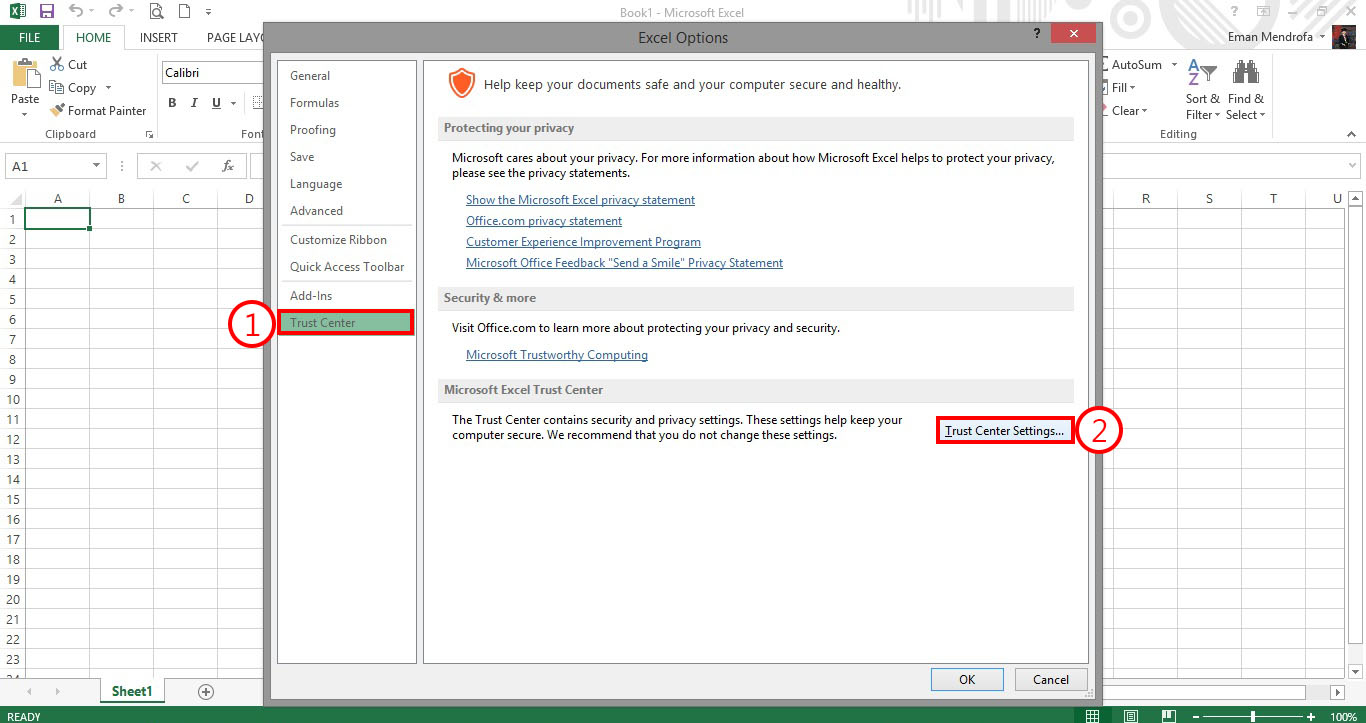
Task: Open Trust Center Settings button
Action: coord(1005,431)
